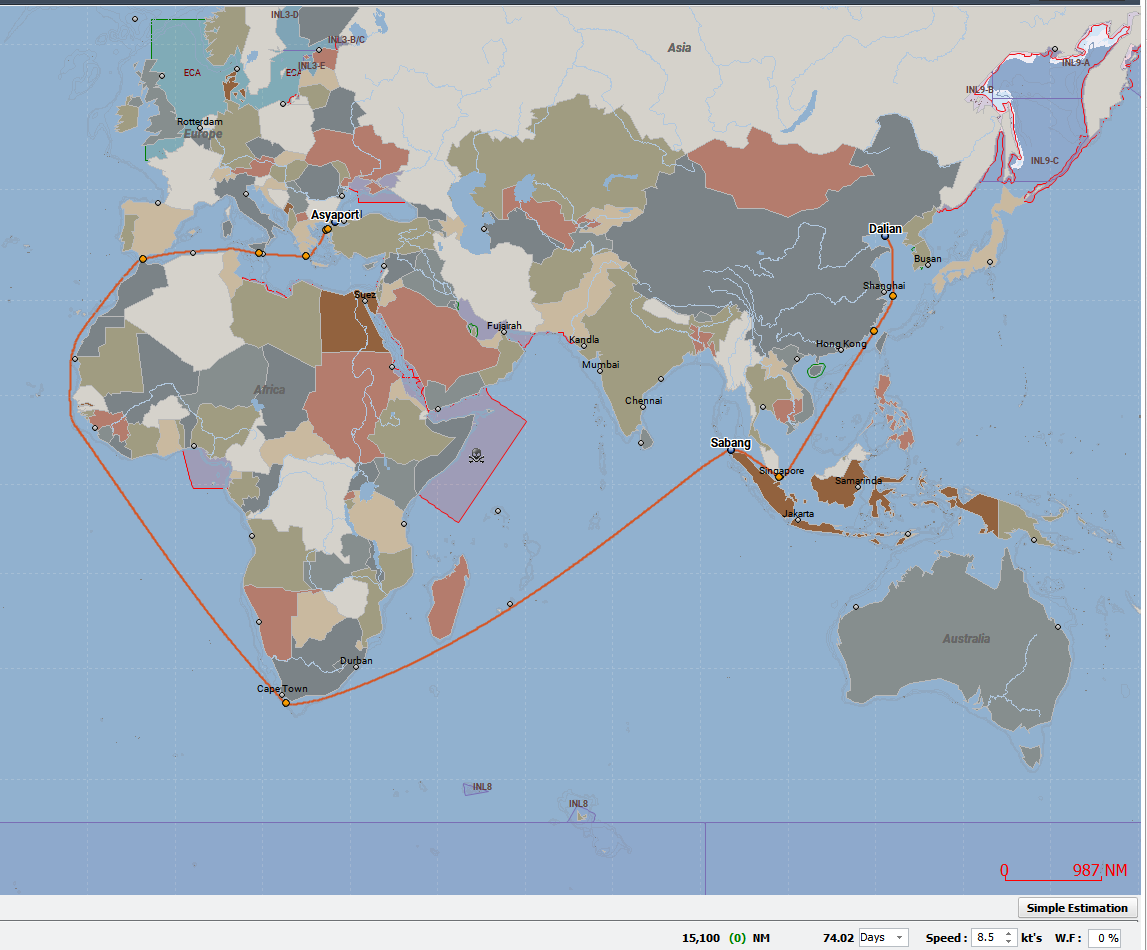Click the Singapore port label
The height and width of the screenshot is (950, 1147).
click(781, 470)
